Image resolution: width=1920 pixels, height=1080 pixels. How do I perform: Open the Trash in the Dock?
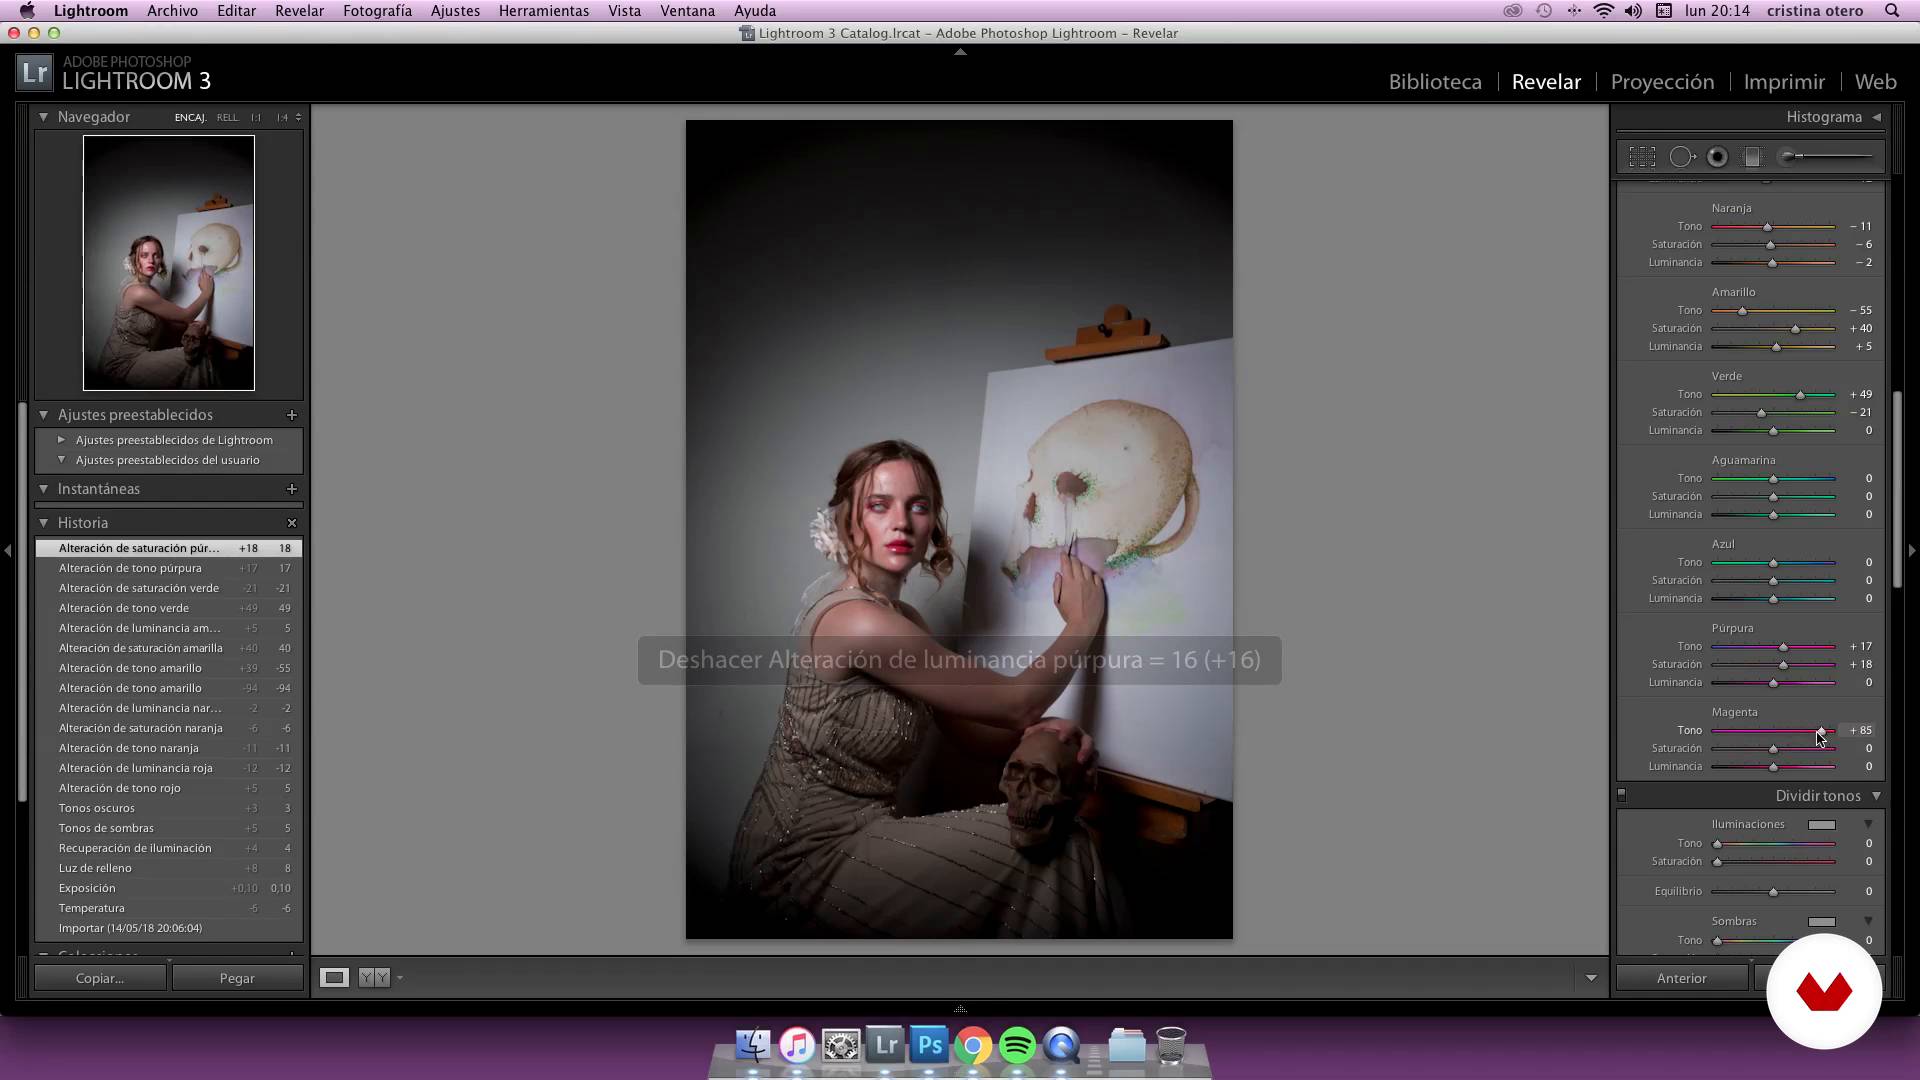coord(1171,1046)
